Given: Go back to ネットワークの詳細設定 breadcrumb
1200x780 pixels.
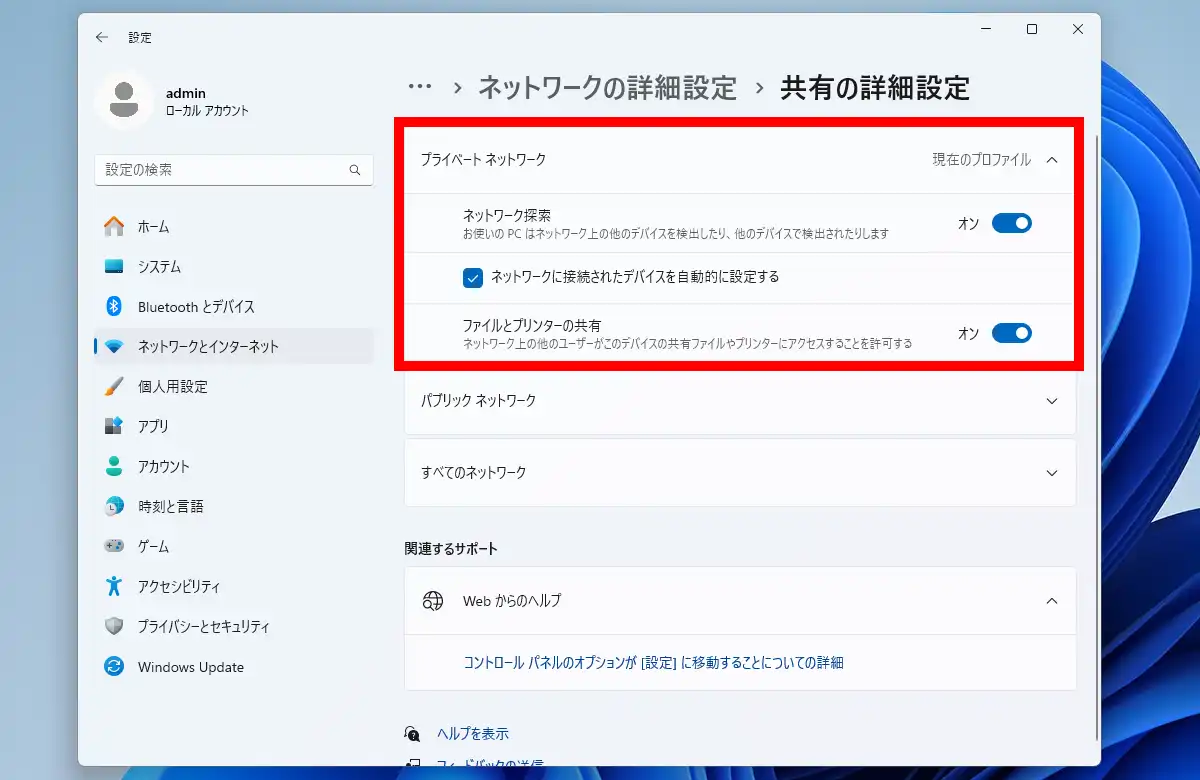Looking at the screenshot, I should 607,87.
